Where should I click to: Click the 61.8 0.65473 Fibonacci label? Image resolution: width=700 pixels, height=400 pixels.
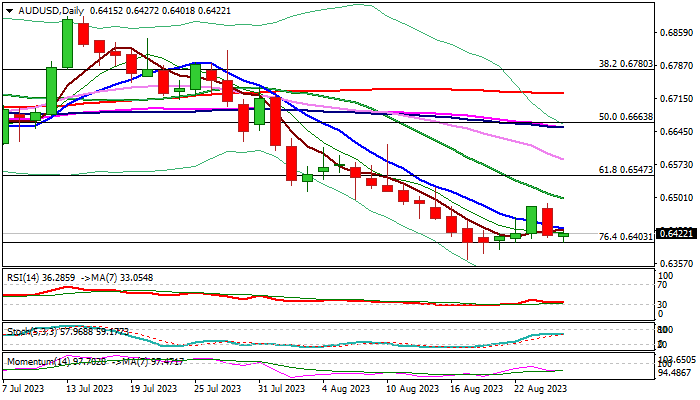tap(625, 169)
